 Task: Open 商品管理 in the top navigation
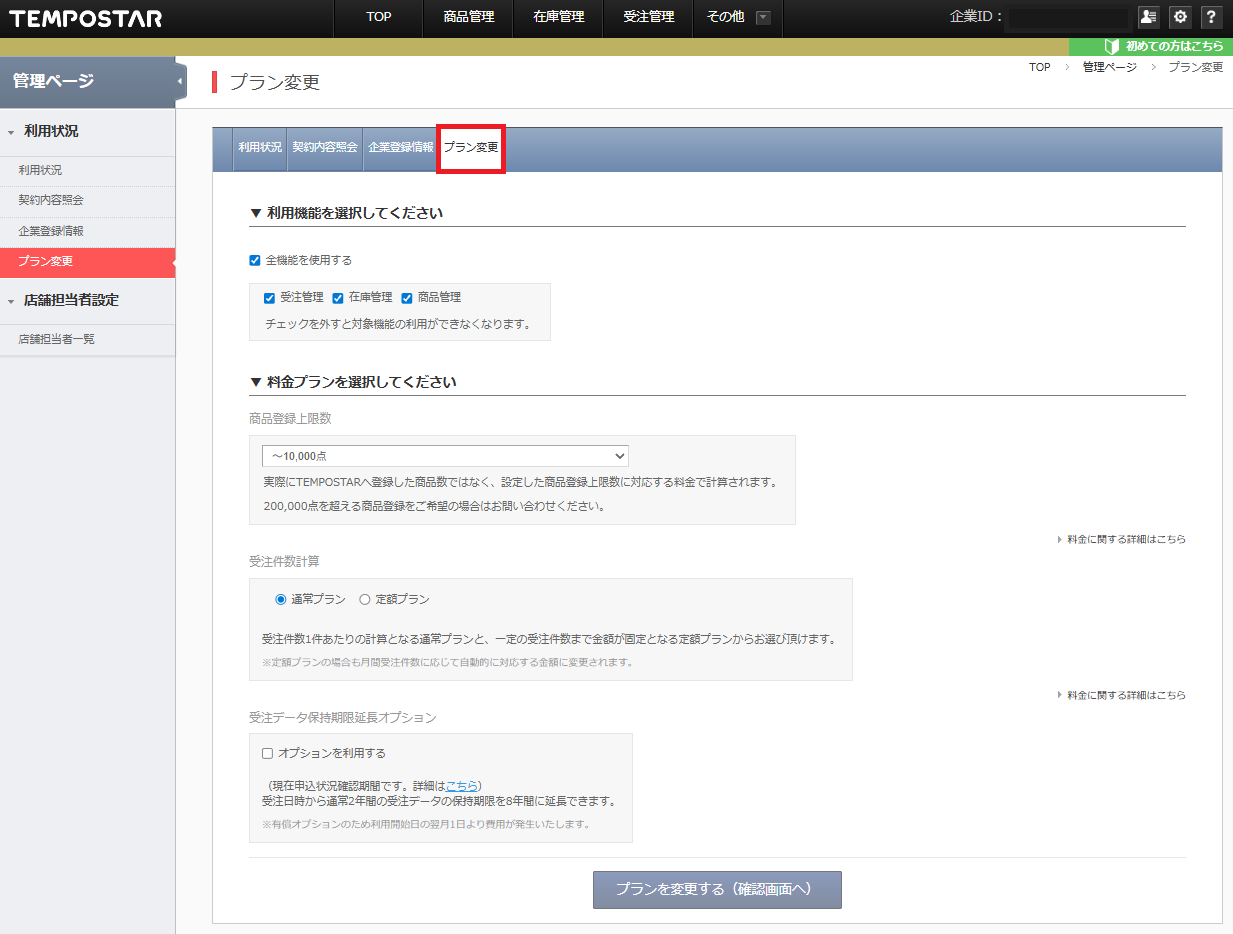point(468,18)
